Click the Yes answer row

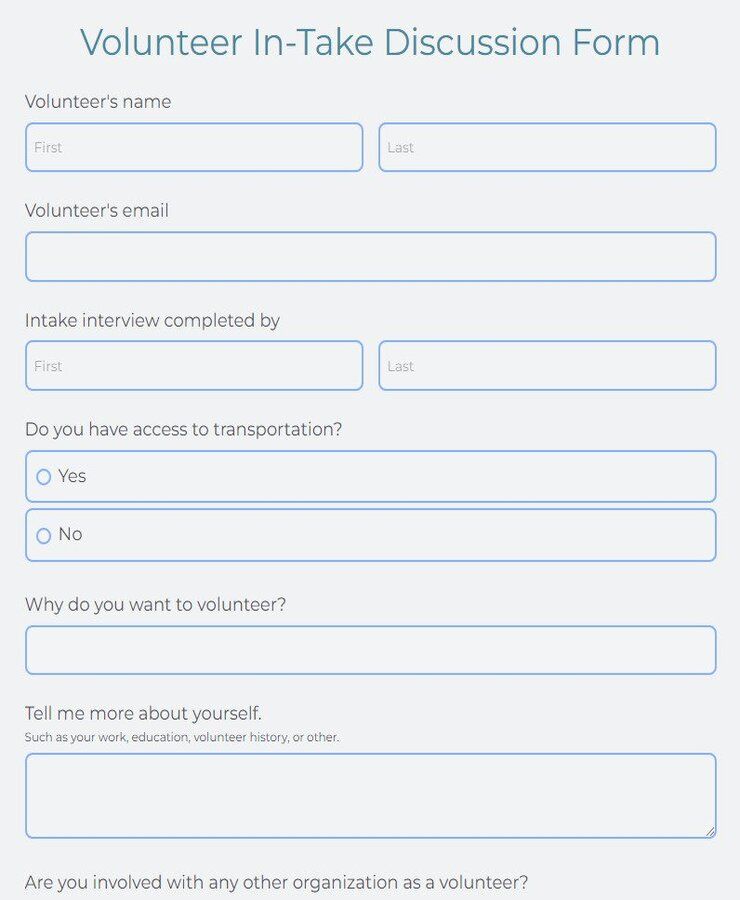click(370, 477)
